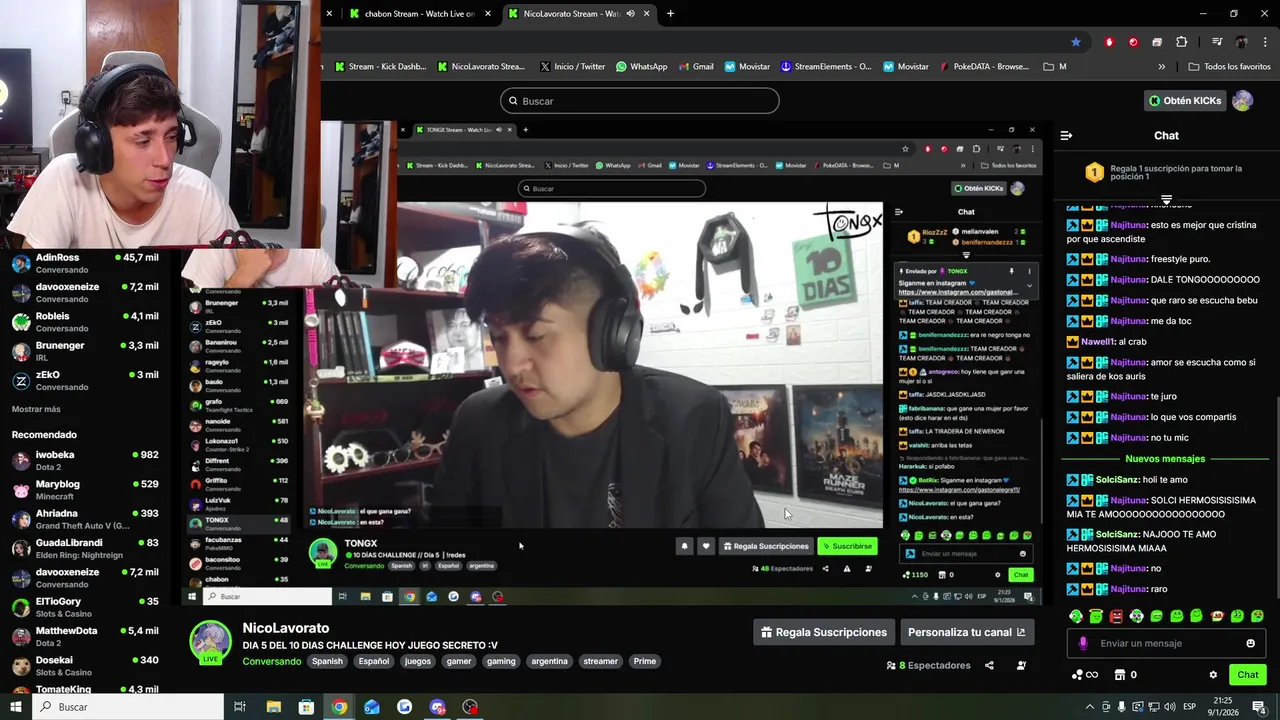Open the PokeDATA bookmark
This screenshot has height=720, width=1280.
pos(985,67)
